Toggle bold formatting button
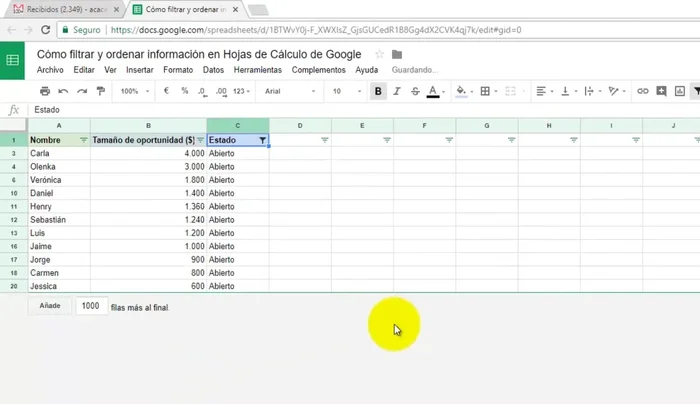The image size is (700, 404). click(x=378, y=91)
